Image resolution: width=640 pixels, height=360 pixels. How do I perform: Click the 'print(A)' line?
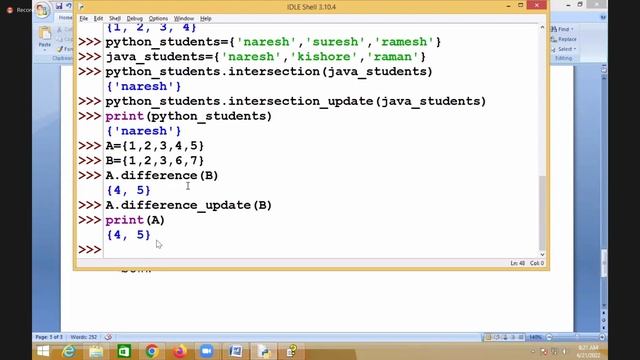pos(135,220)
